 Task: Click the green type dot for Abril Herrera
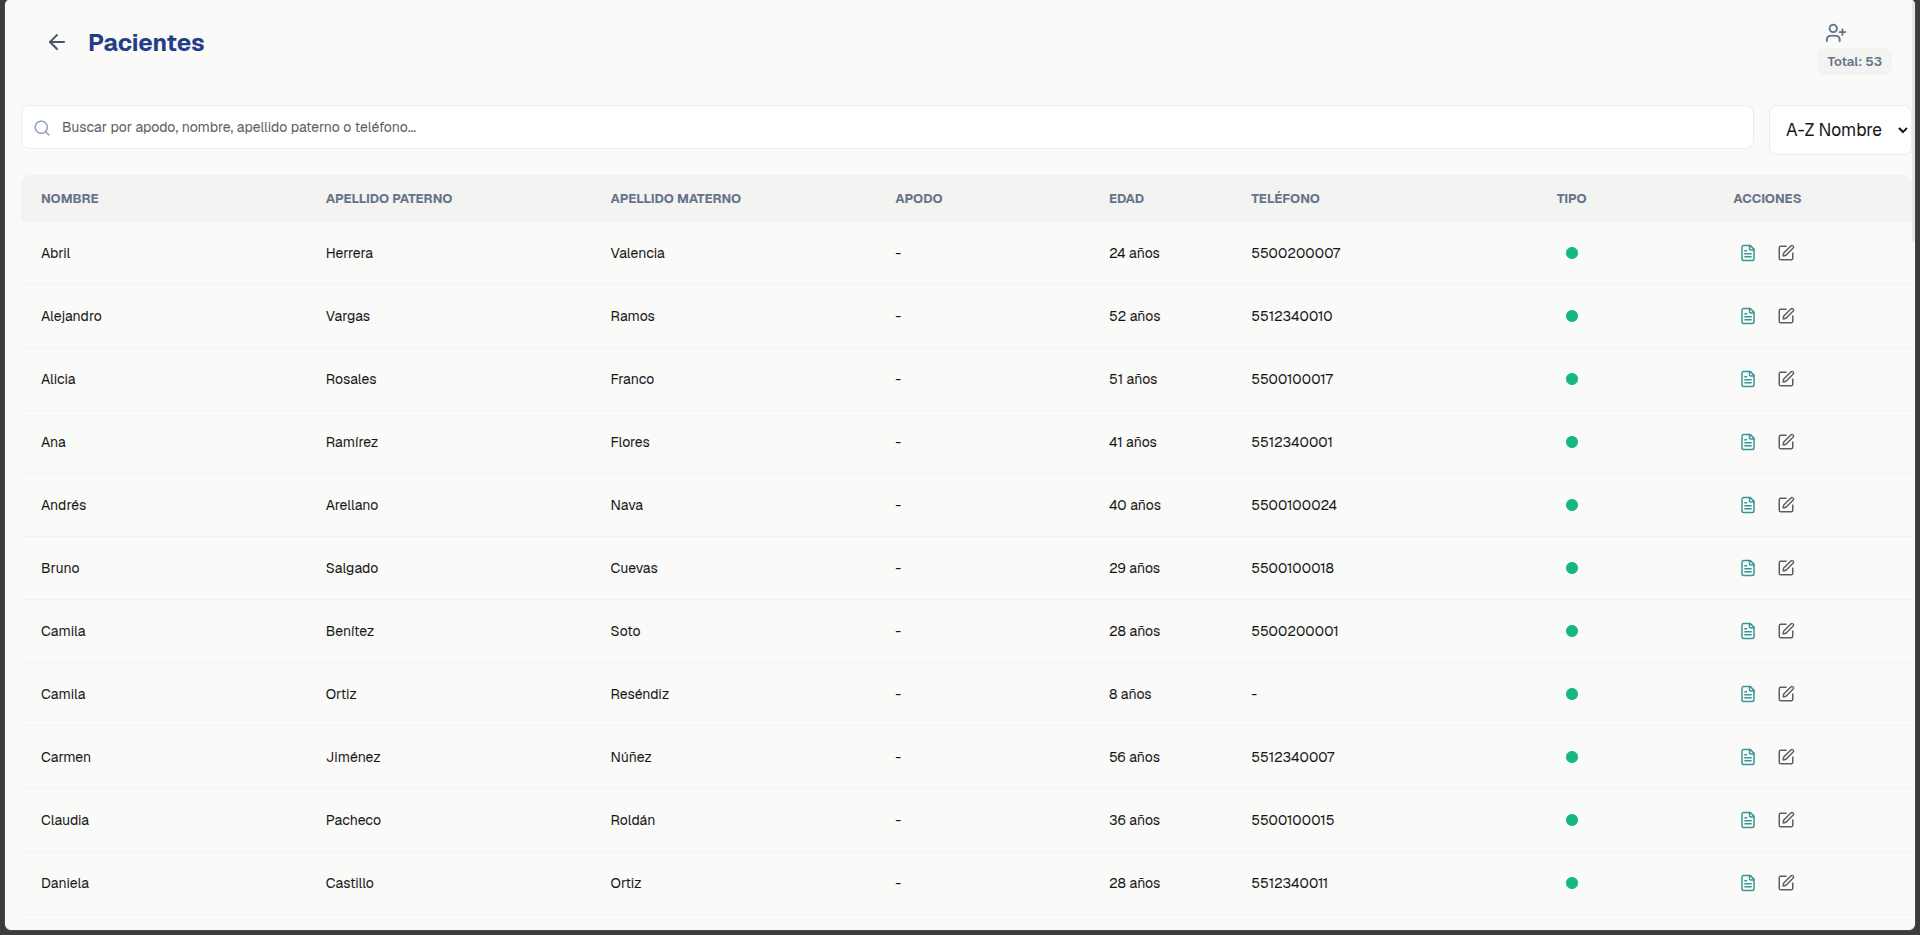pos(1572,253)
